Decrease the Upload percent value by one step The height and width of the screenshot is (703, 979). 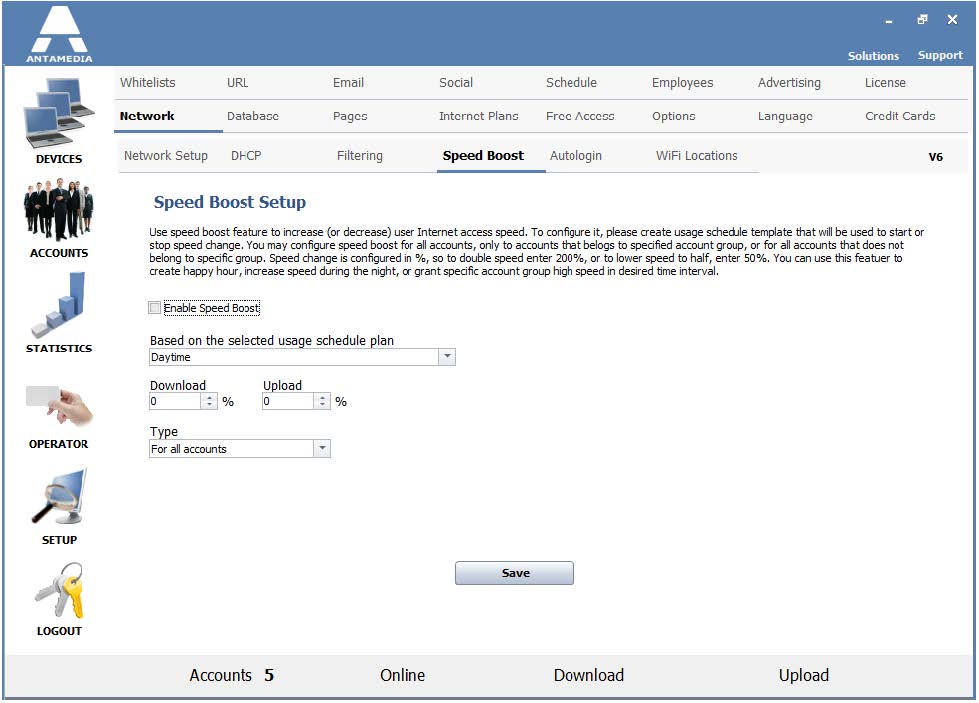pos(322,405)
